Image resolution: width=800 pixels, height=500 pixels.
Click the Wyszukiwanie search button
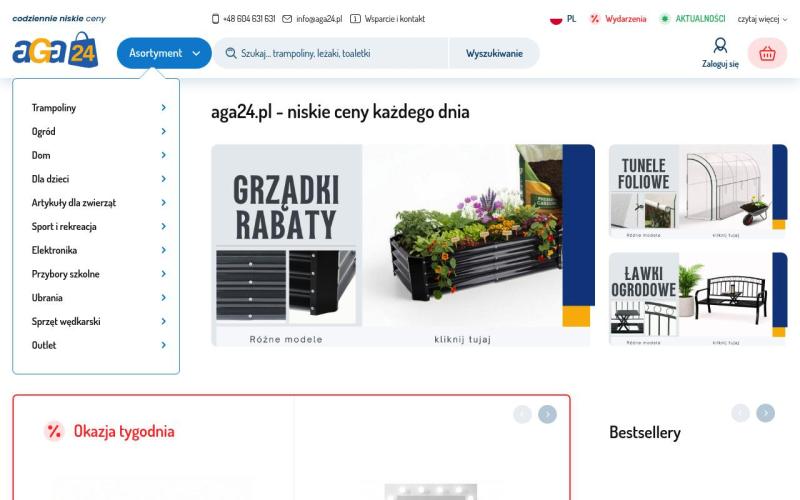point(494,53)
